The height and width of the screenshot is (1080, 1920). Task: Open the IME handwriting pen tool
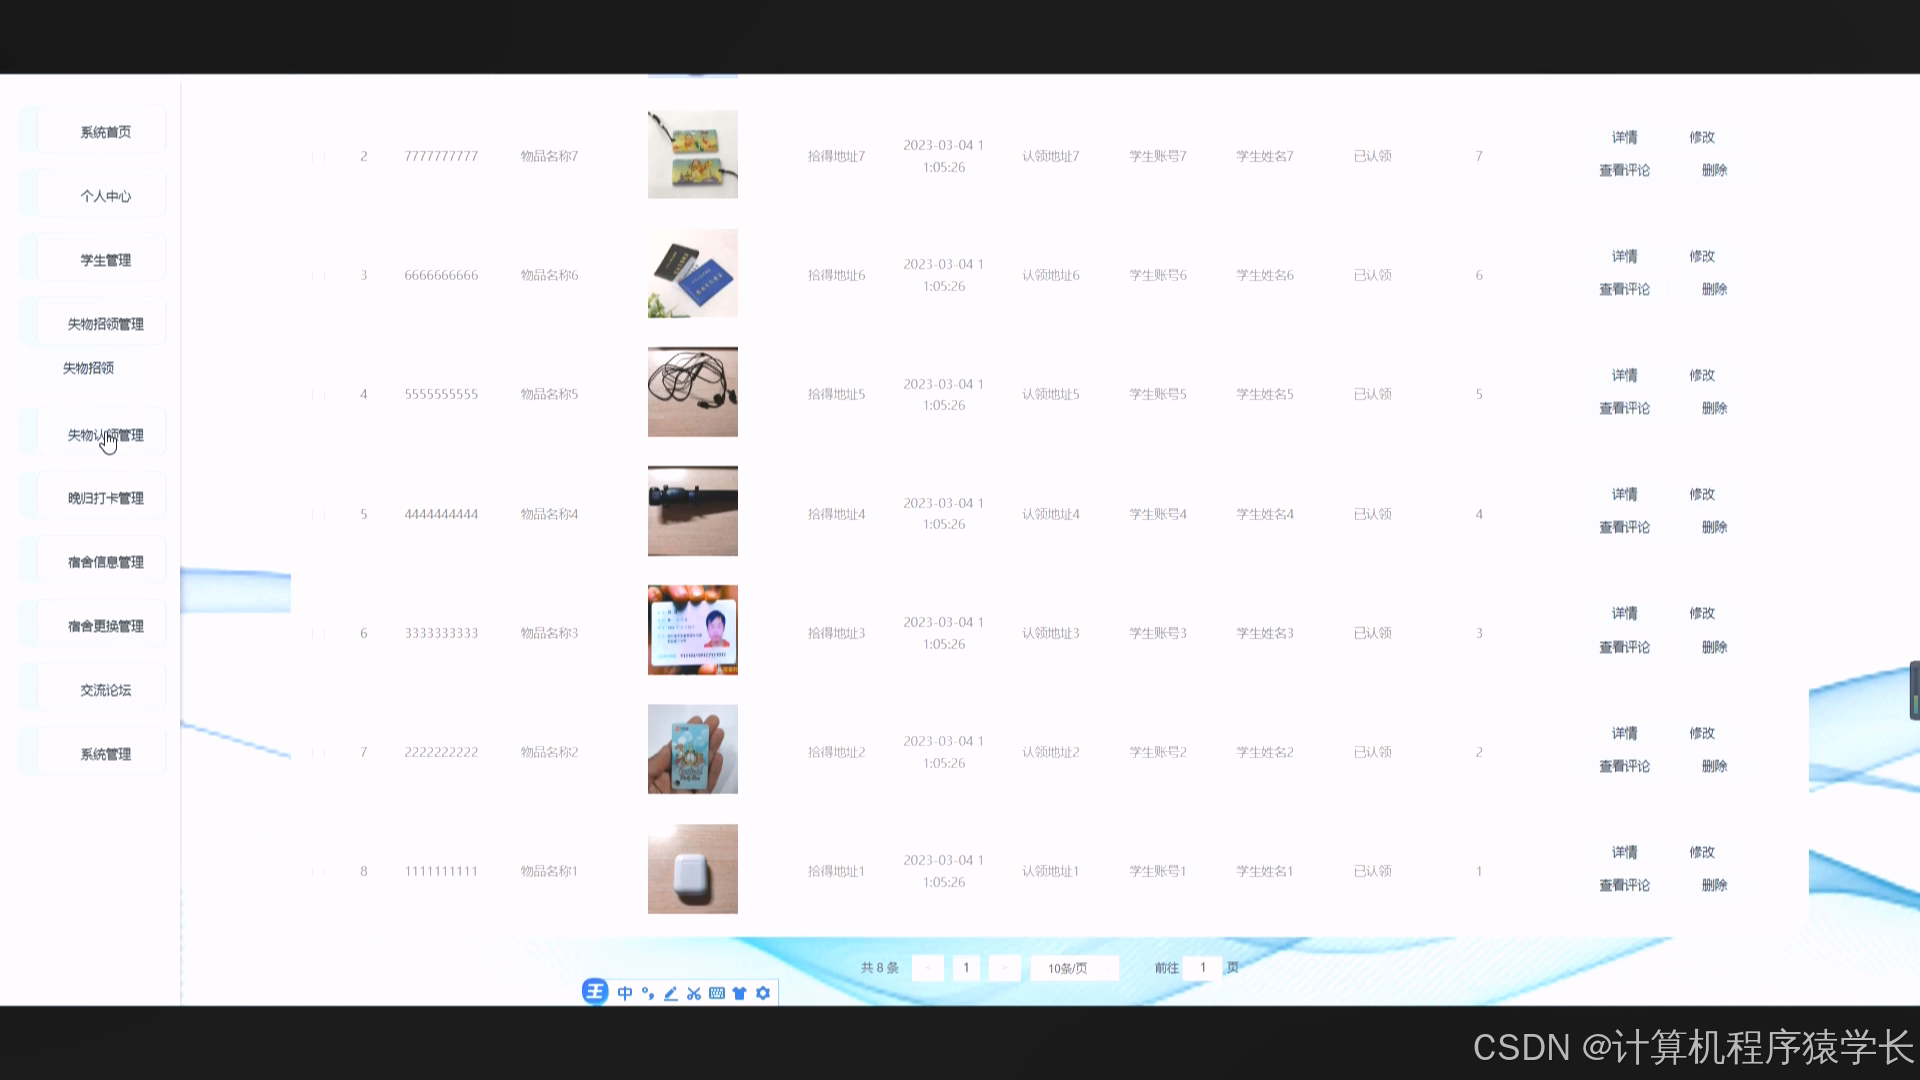[x=671, y=993]
